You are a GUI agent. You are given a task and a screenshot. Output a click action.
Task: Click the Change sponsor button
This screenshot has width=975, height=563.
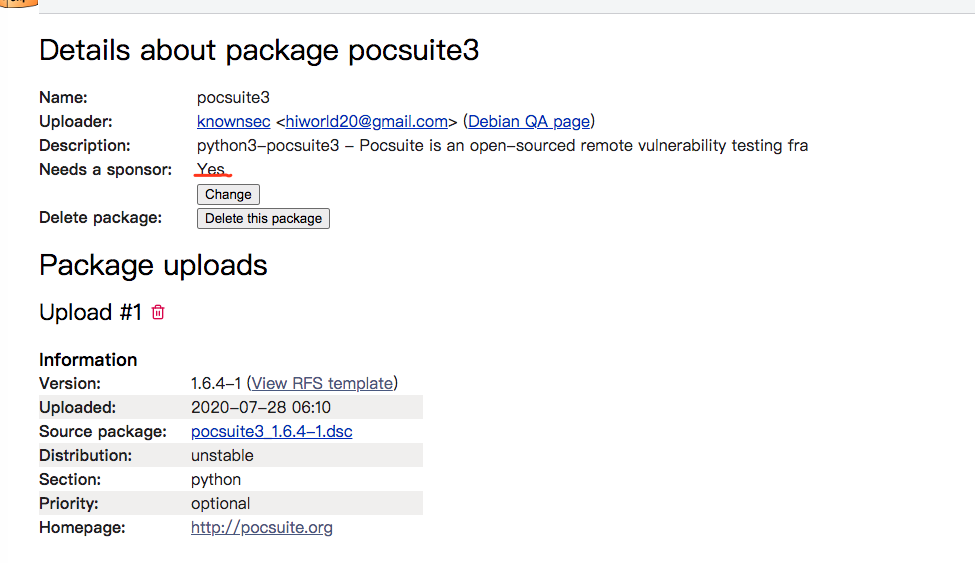(228, 194)
